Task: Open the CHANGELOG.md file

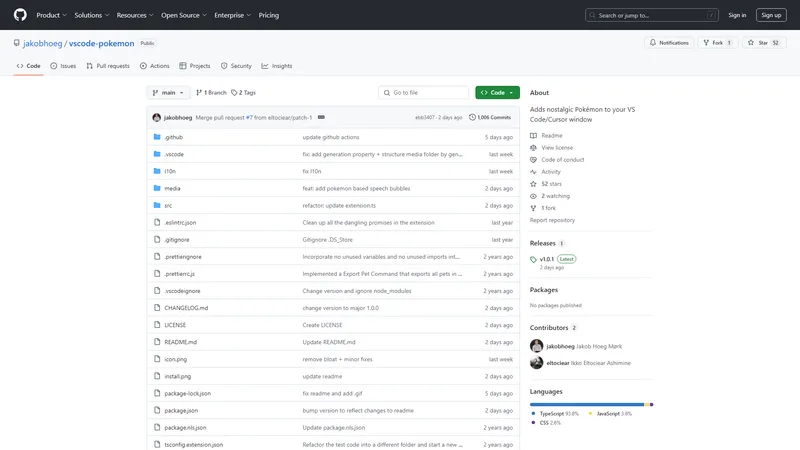Action: coord(186,308)
